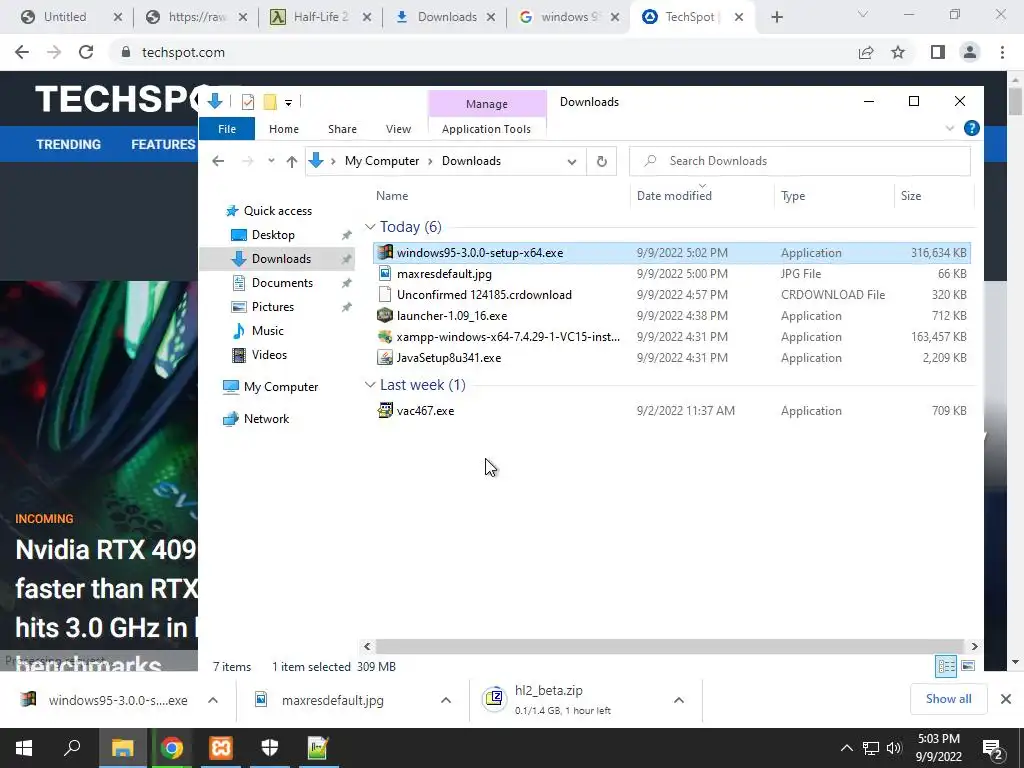Open the Application Tools tab

tap(487, 129)
